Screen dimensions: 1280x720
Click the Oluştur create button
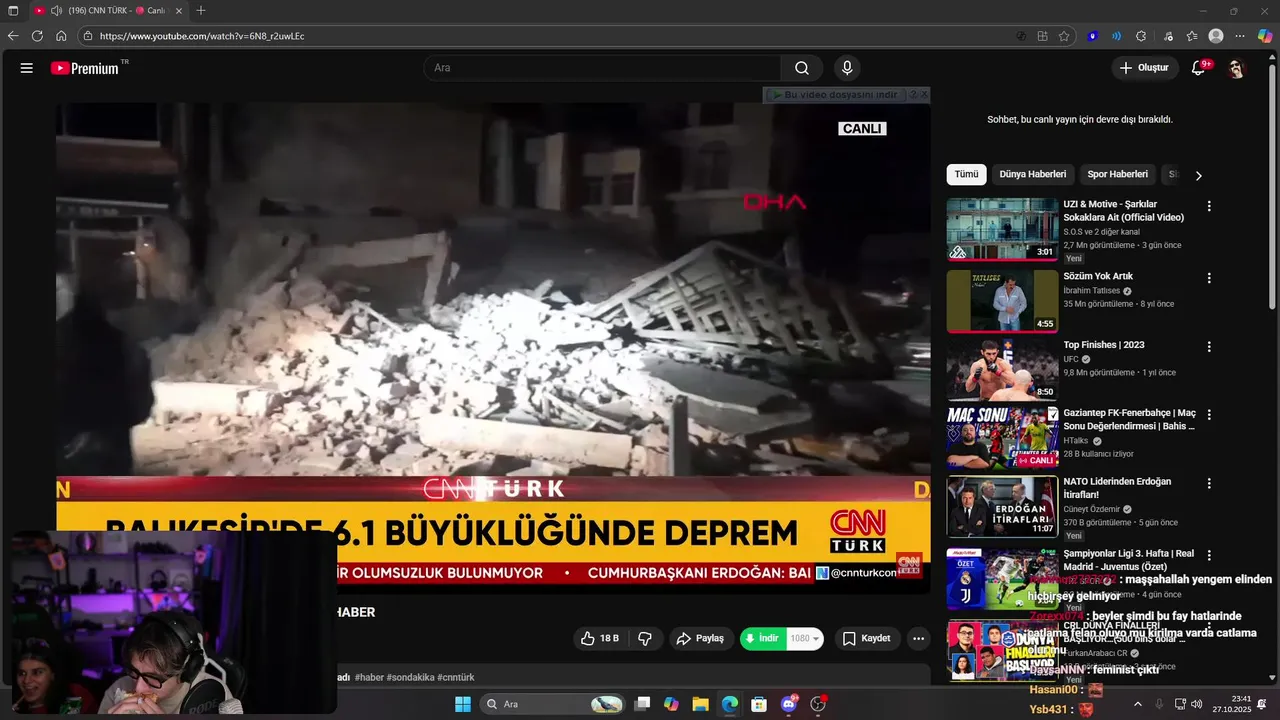click(1145, 68)
